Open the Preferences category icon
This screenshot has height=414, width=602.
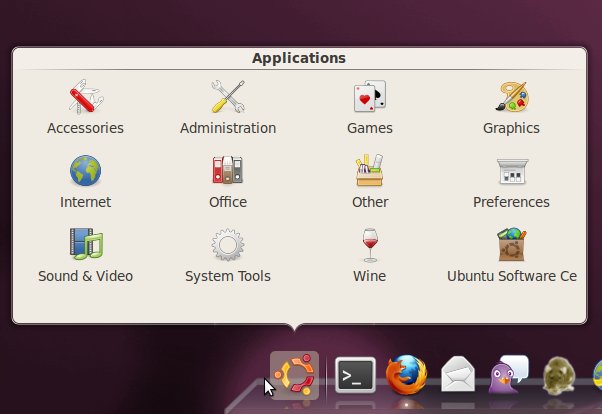(513, 171)
